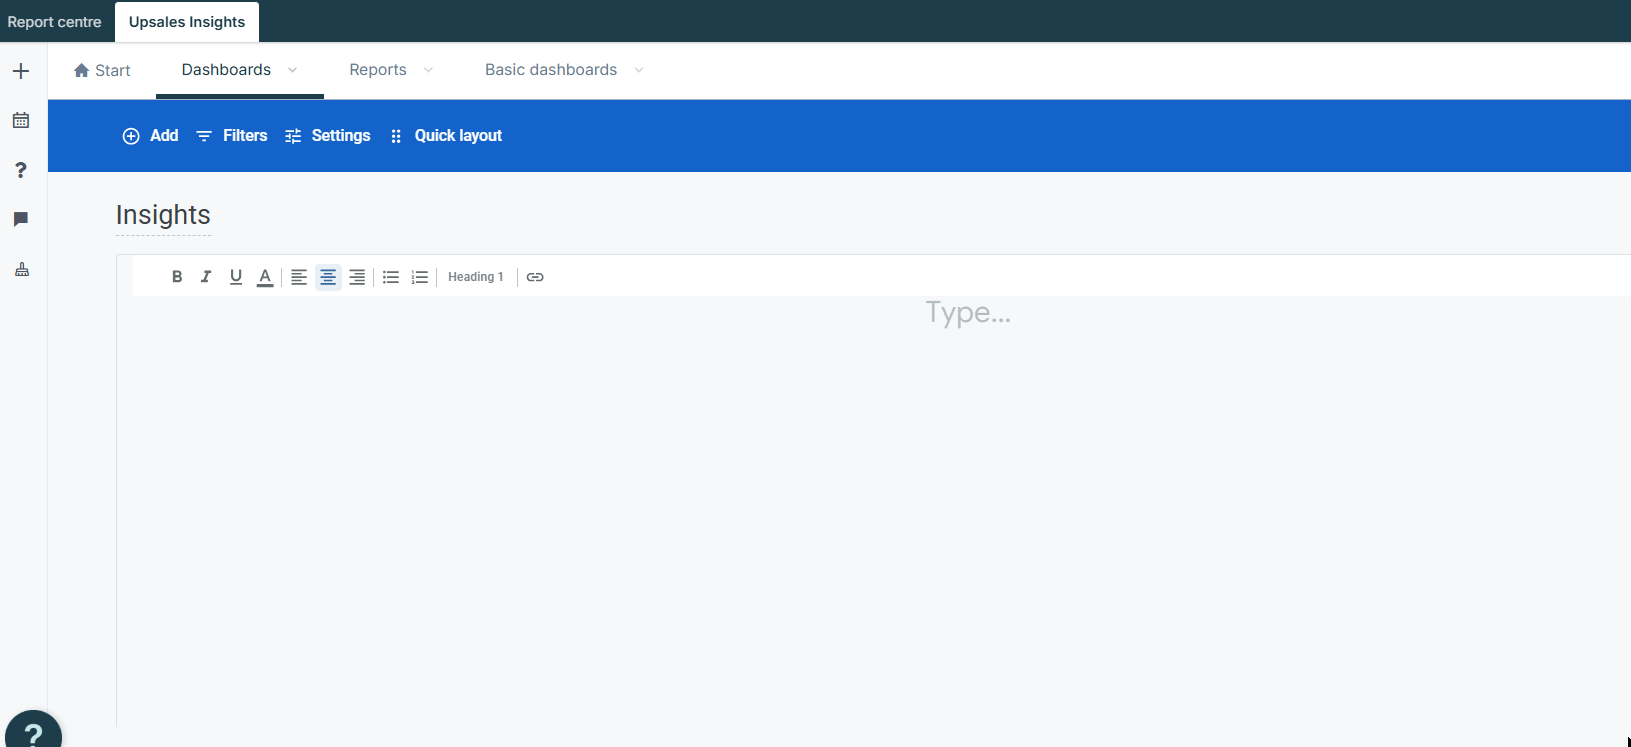Open the Reports menu
This screenshot has height=747, width=1631.
pos(378,70)
